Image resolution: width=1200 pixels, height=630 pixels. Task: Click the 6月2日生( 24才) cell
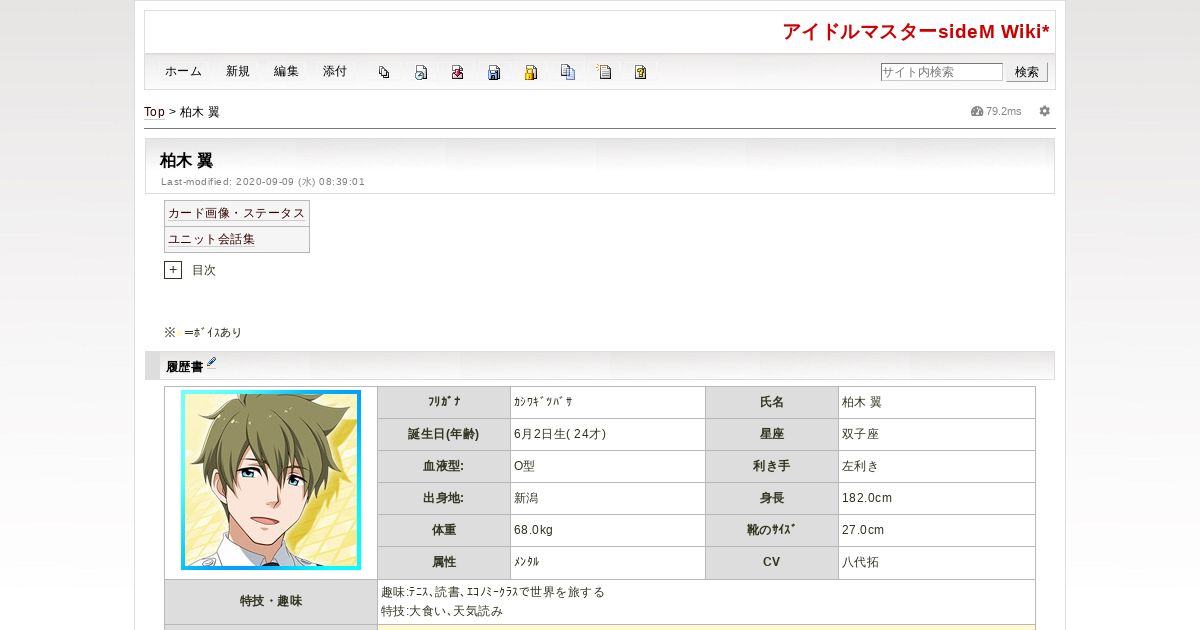pyautogui.click(x=608, y=434)
